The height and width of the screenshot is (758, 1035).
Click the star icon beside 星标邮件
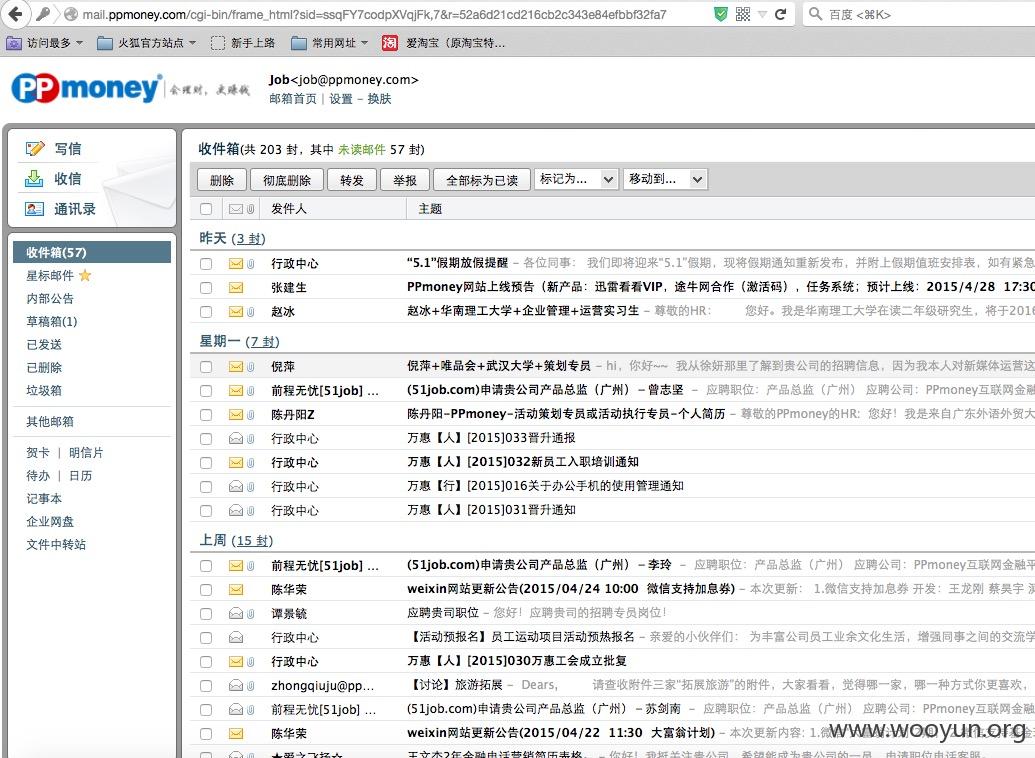coord(85,275)
